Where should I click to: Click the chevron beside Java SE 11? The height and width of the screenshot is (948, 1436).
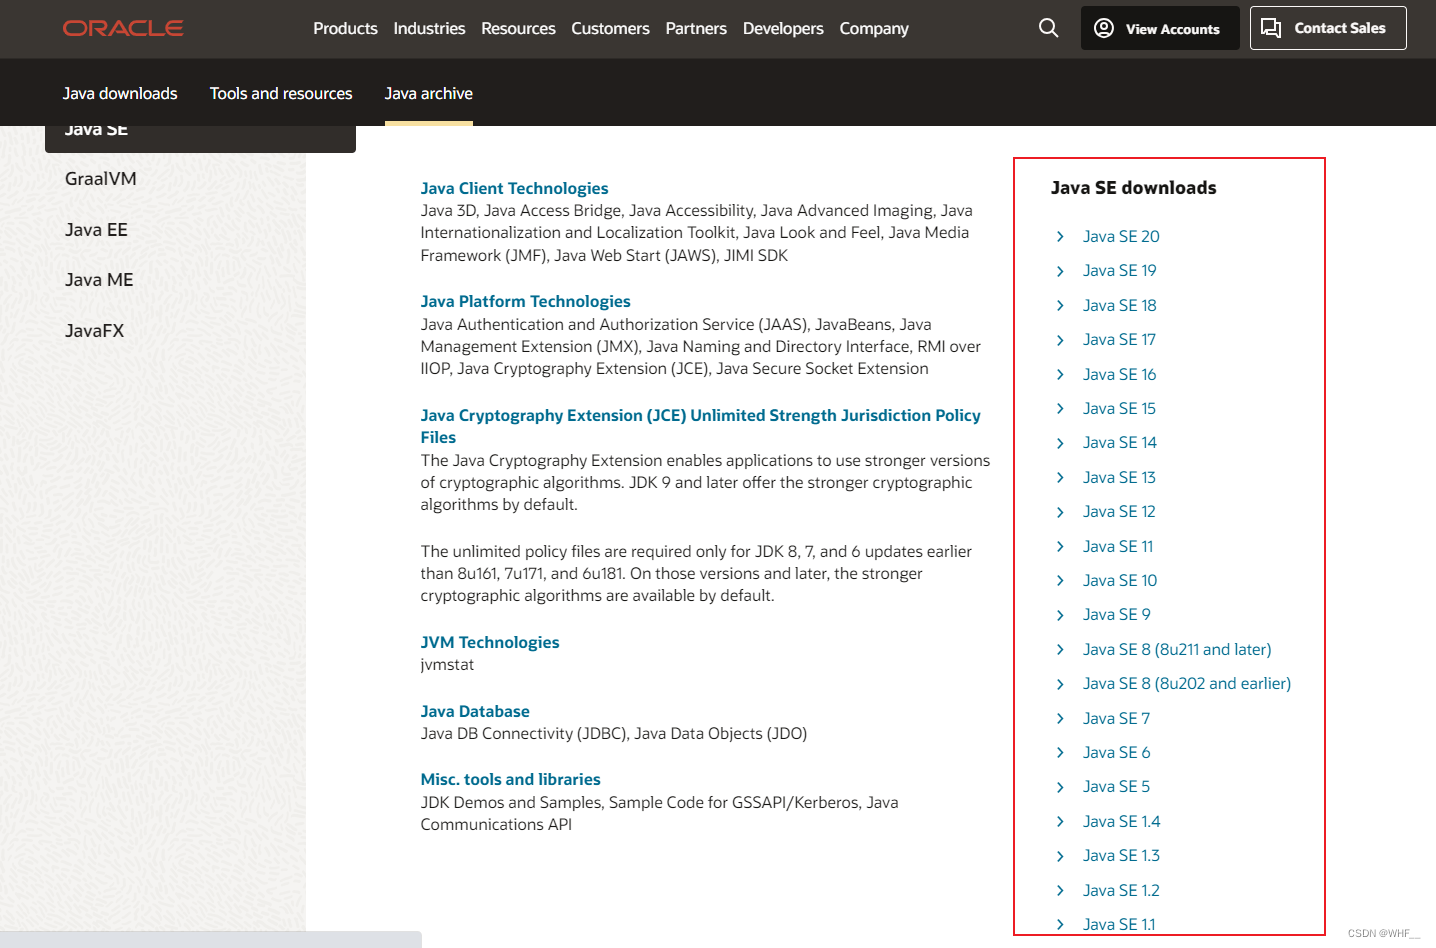pos(1060,546)
